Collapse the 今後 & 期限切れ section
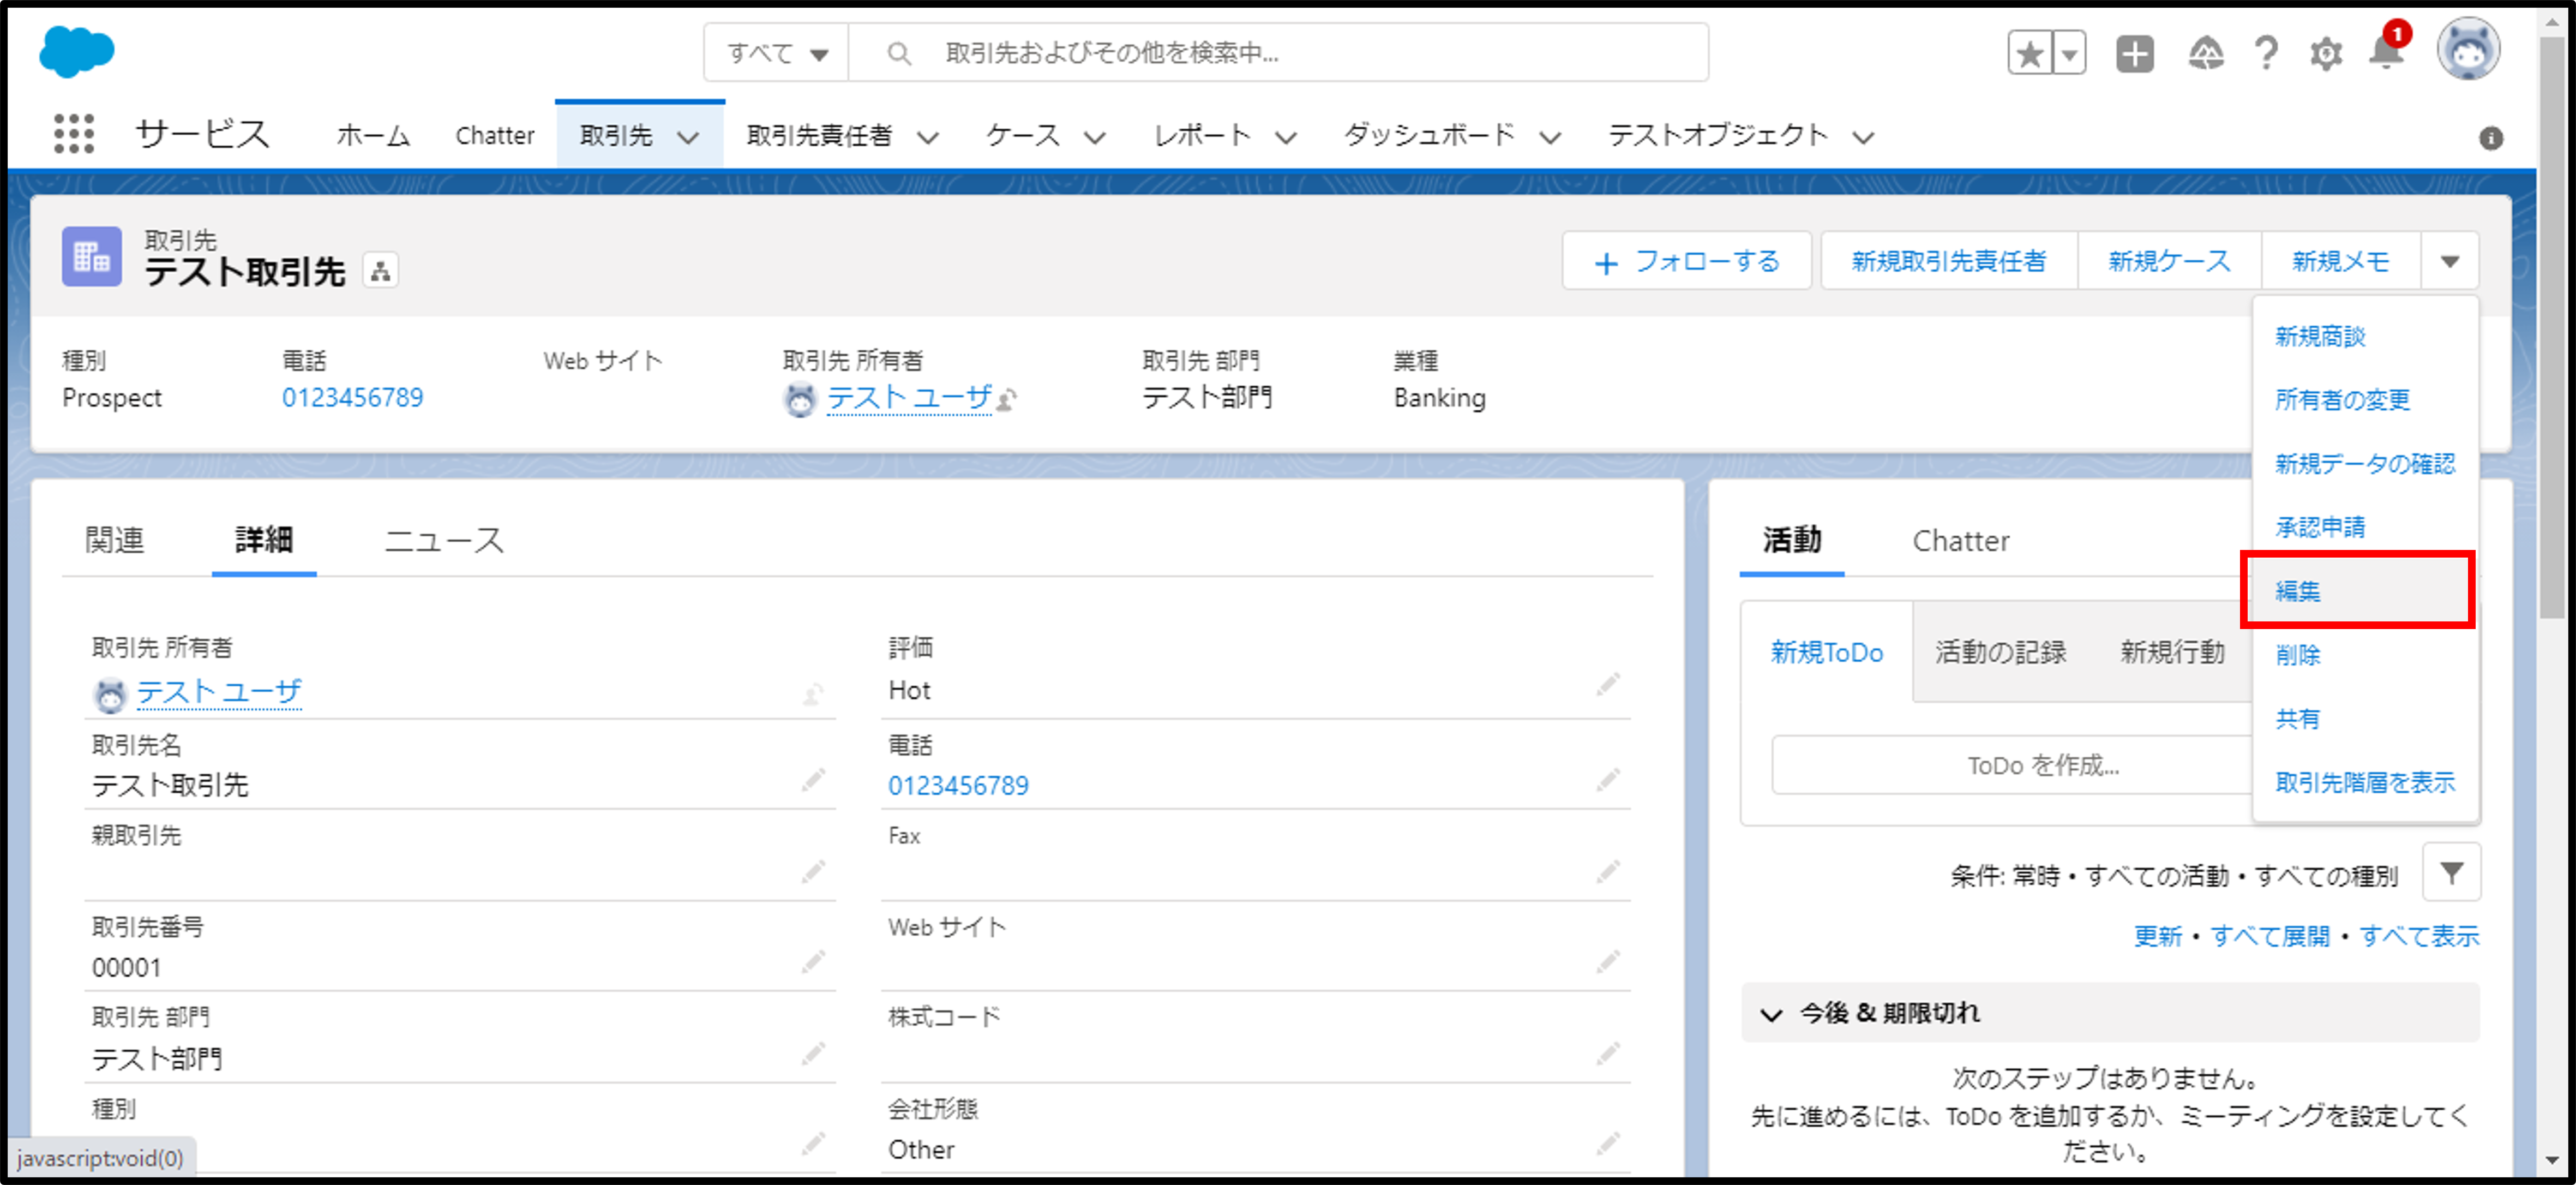 [1771, 1014]
